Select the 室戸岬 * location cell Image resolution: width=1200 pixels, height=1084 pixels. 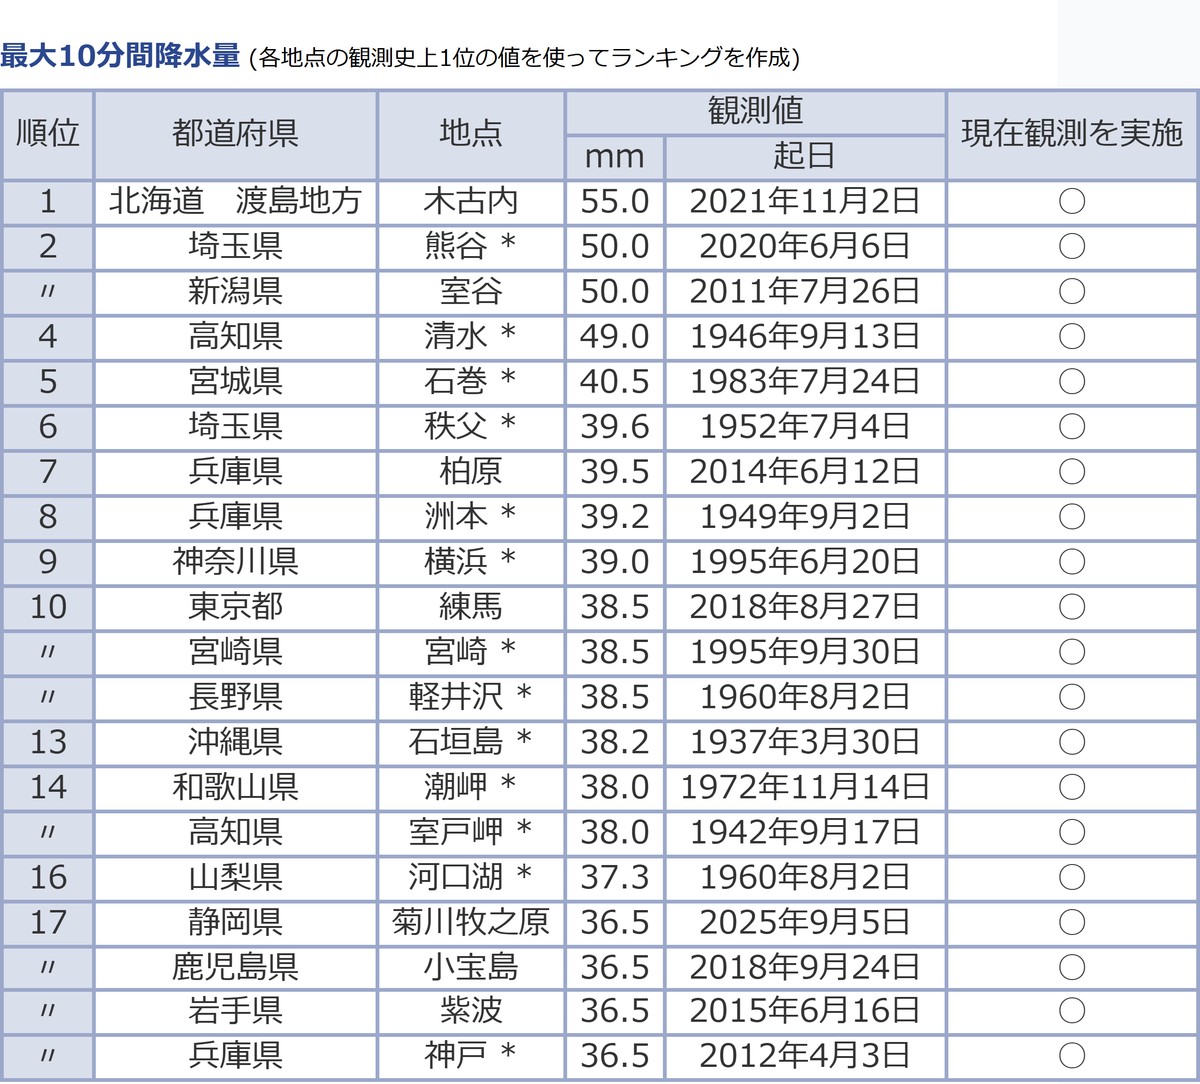click(x=471, y=832)
